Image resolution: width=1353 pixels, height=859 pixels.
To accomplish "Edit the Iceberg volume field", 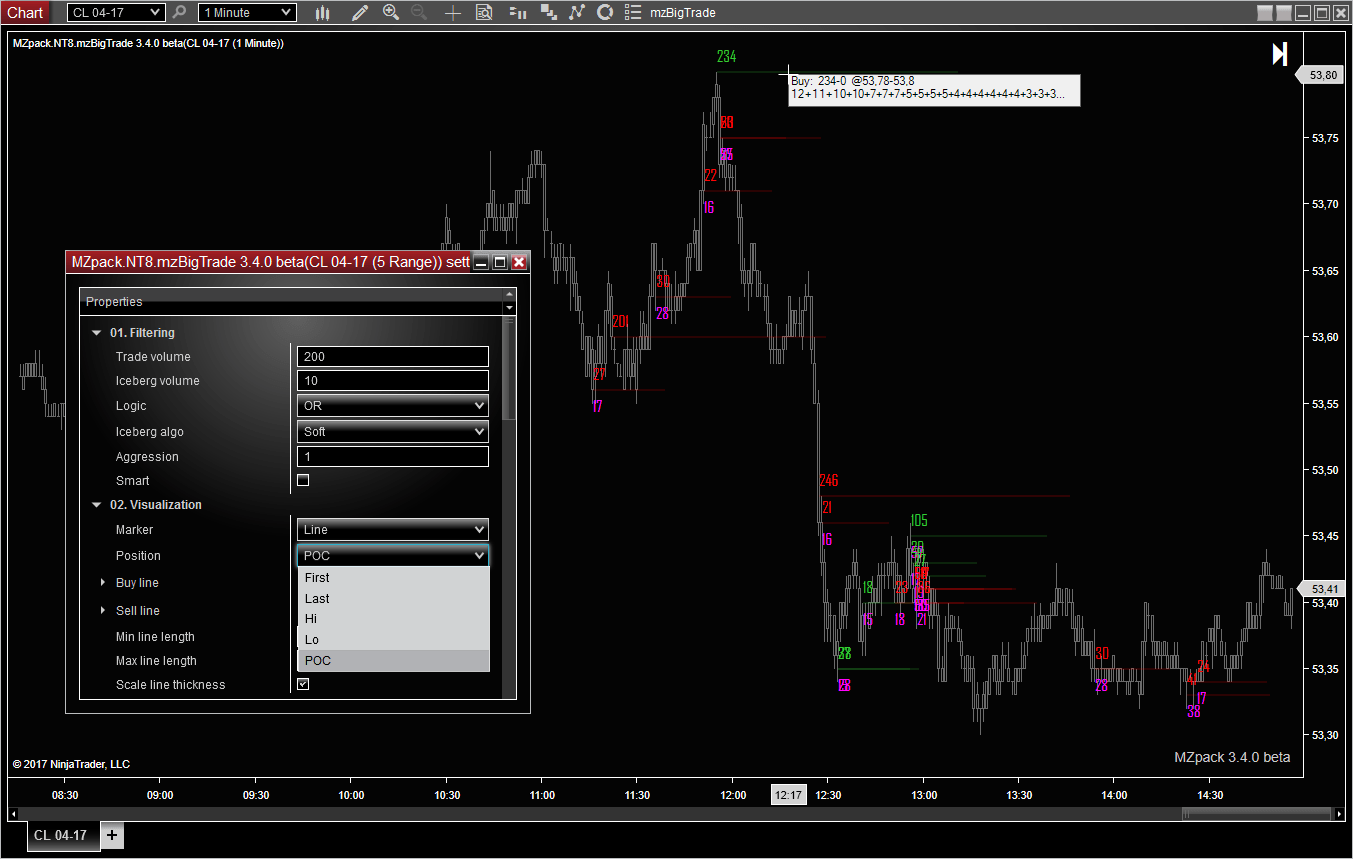I will (x=393, y=381).
